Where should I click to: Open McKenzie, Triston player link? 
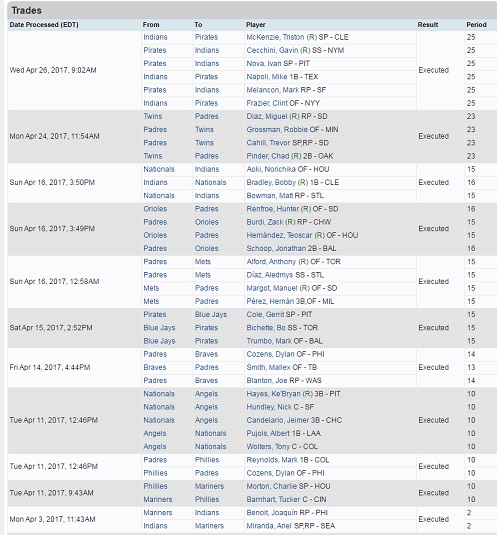(275, 37)
